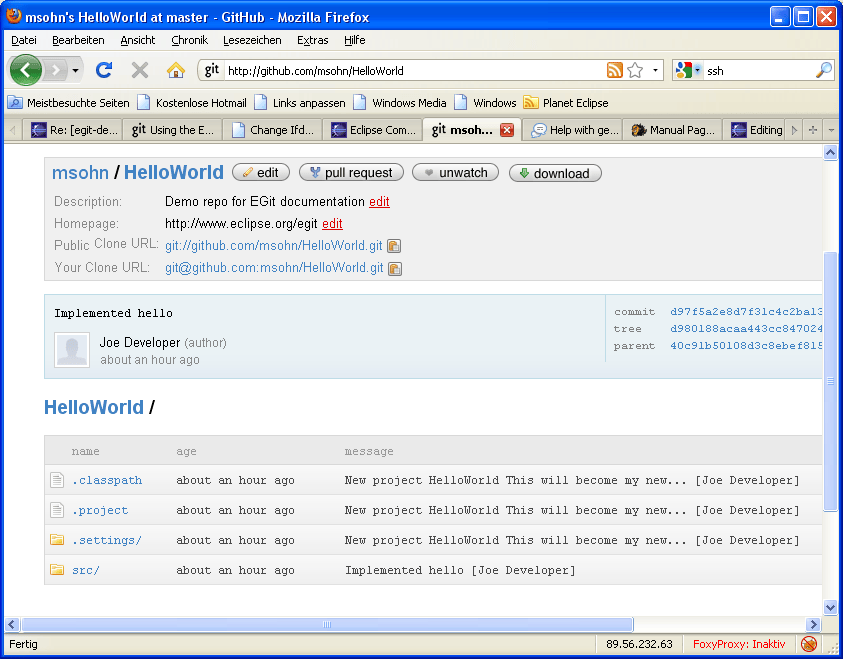Click the FoxyProxy status bar icon
Screen dimensions: 843x659
pyautogui.click(x=809, y=643)
